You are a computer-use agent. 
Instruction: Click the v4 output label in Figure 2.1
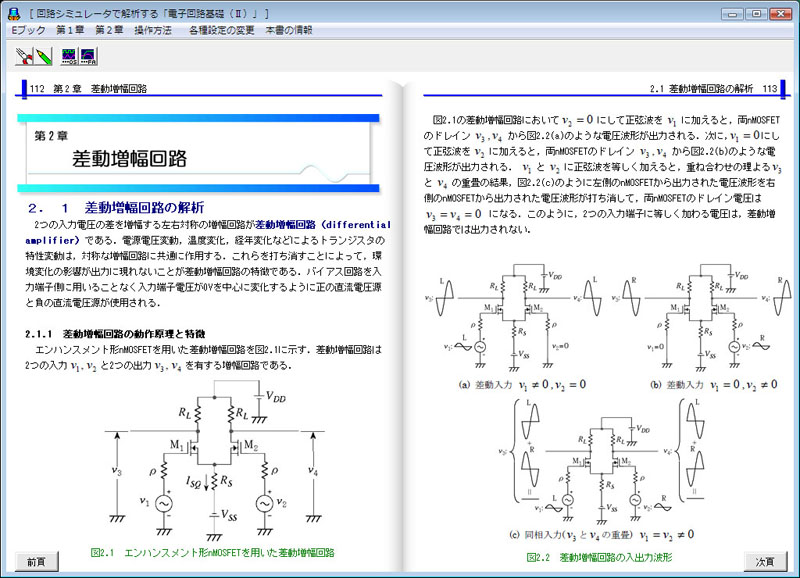[x=313, y=471]
